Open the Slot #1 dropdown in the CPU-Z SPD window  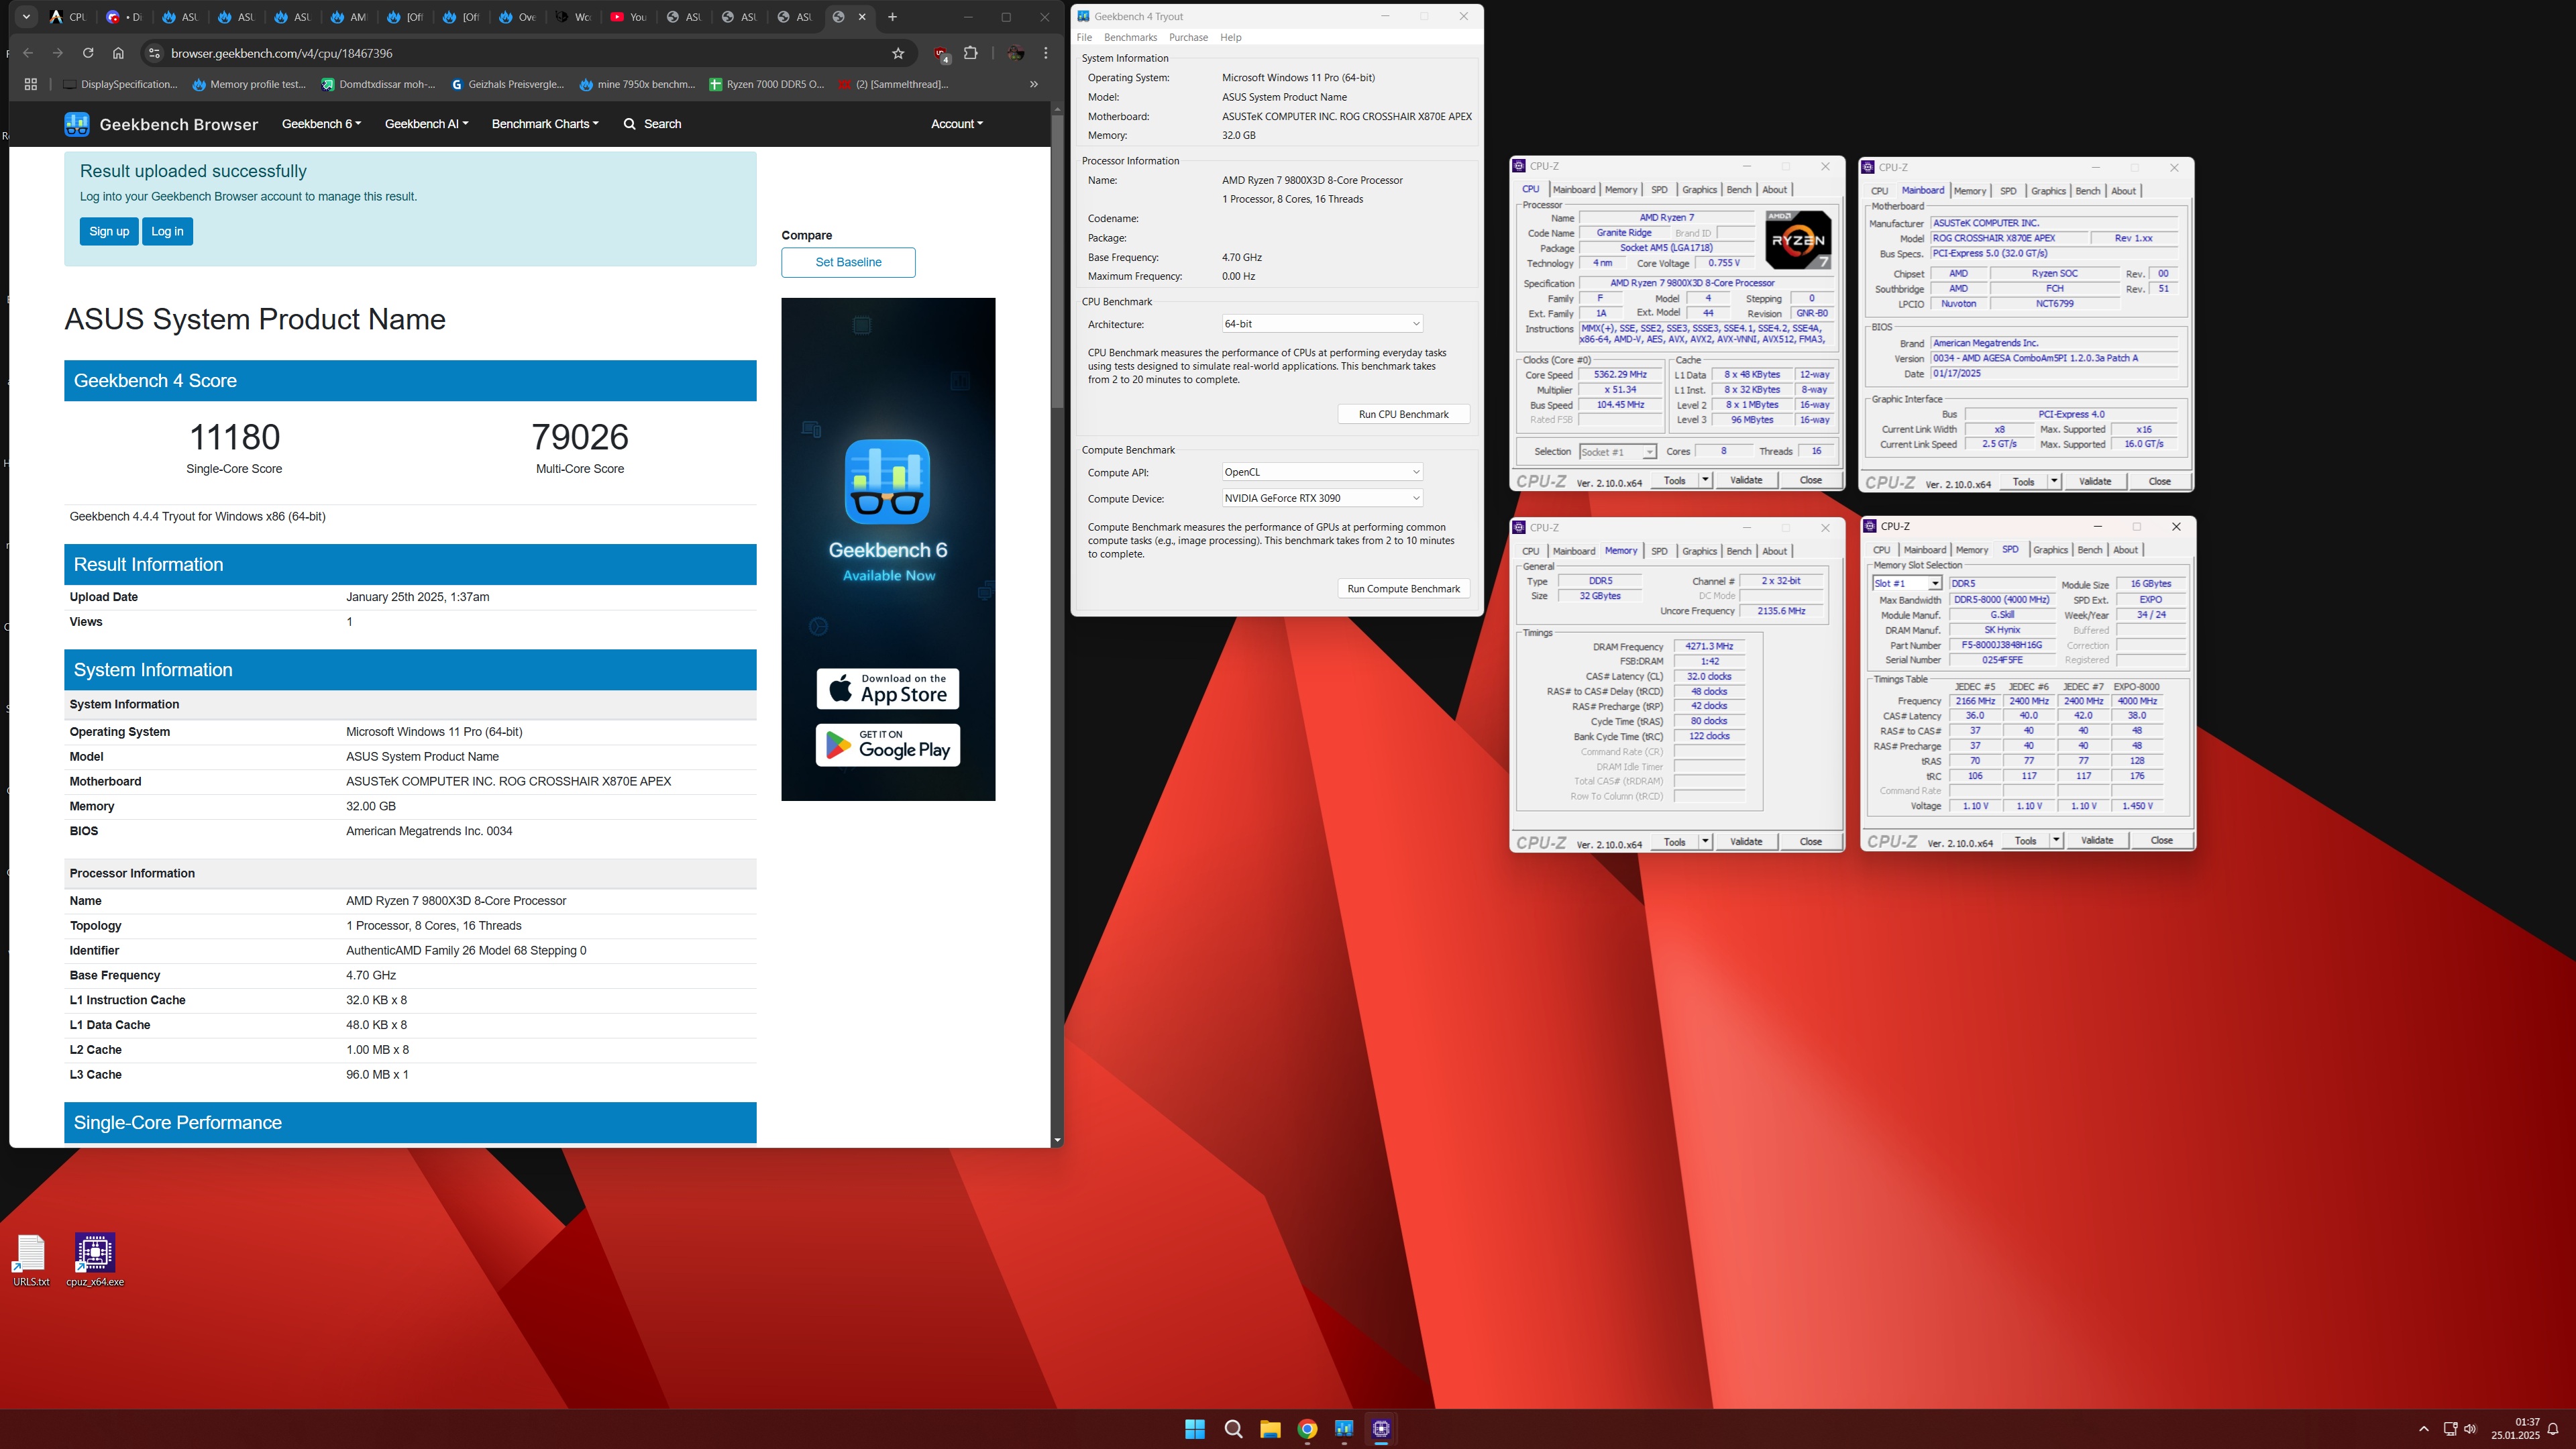click(x=1906, y=583)
